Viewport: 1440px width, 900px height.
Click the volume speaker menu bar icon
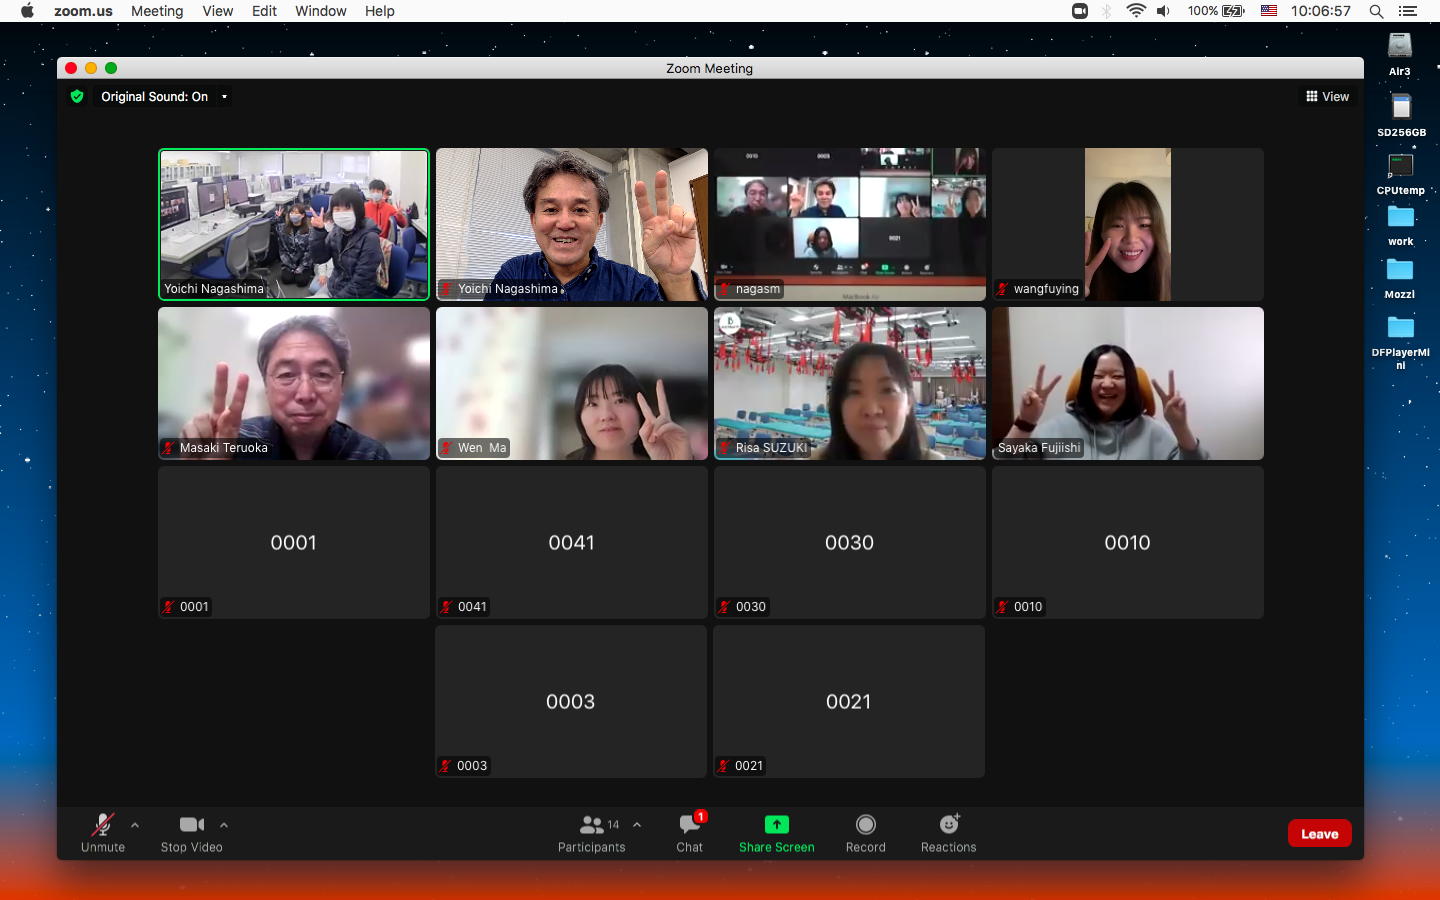coord(1163,11)
